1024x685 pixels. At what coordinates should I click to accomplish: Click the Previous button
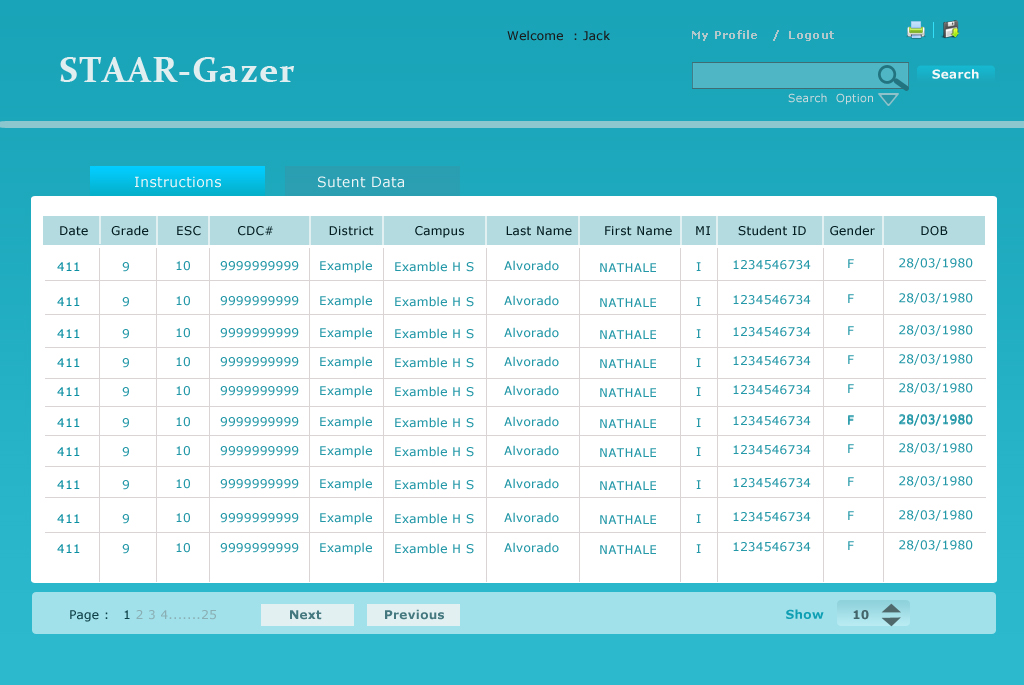pos(413,614)
